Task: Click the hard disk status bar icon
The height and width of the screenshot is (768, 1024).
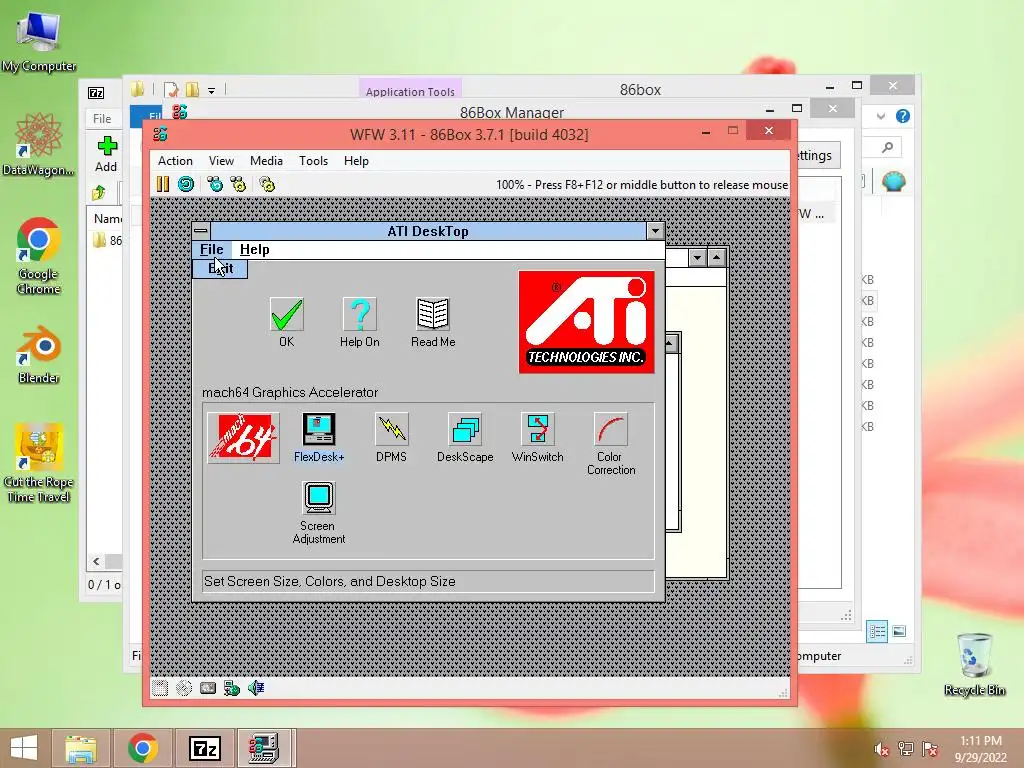Action: pos(208,688)
